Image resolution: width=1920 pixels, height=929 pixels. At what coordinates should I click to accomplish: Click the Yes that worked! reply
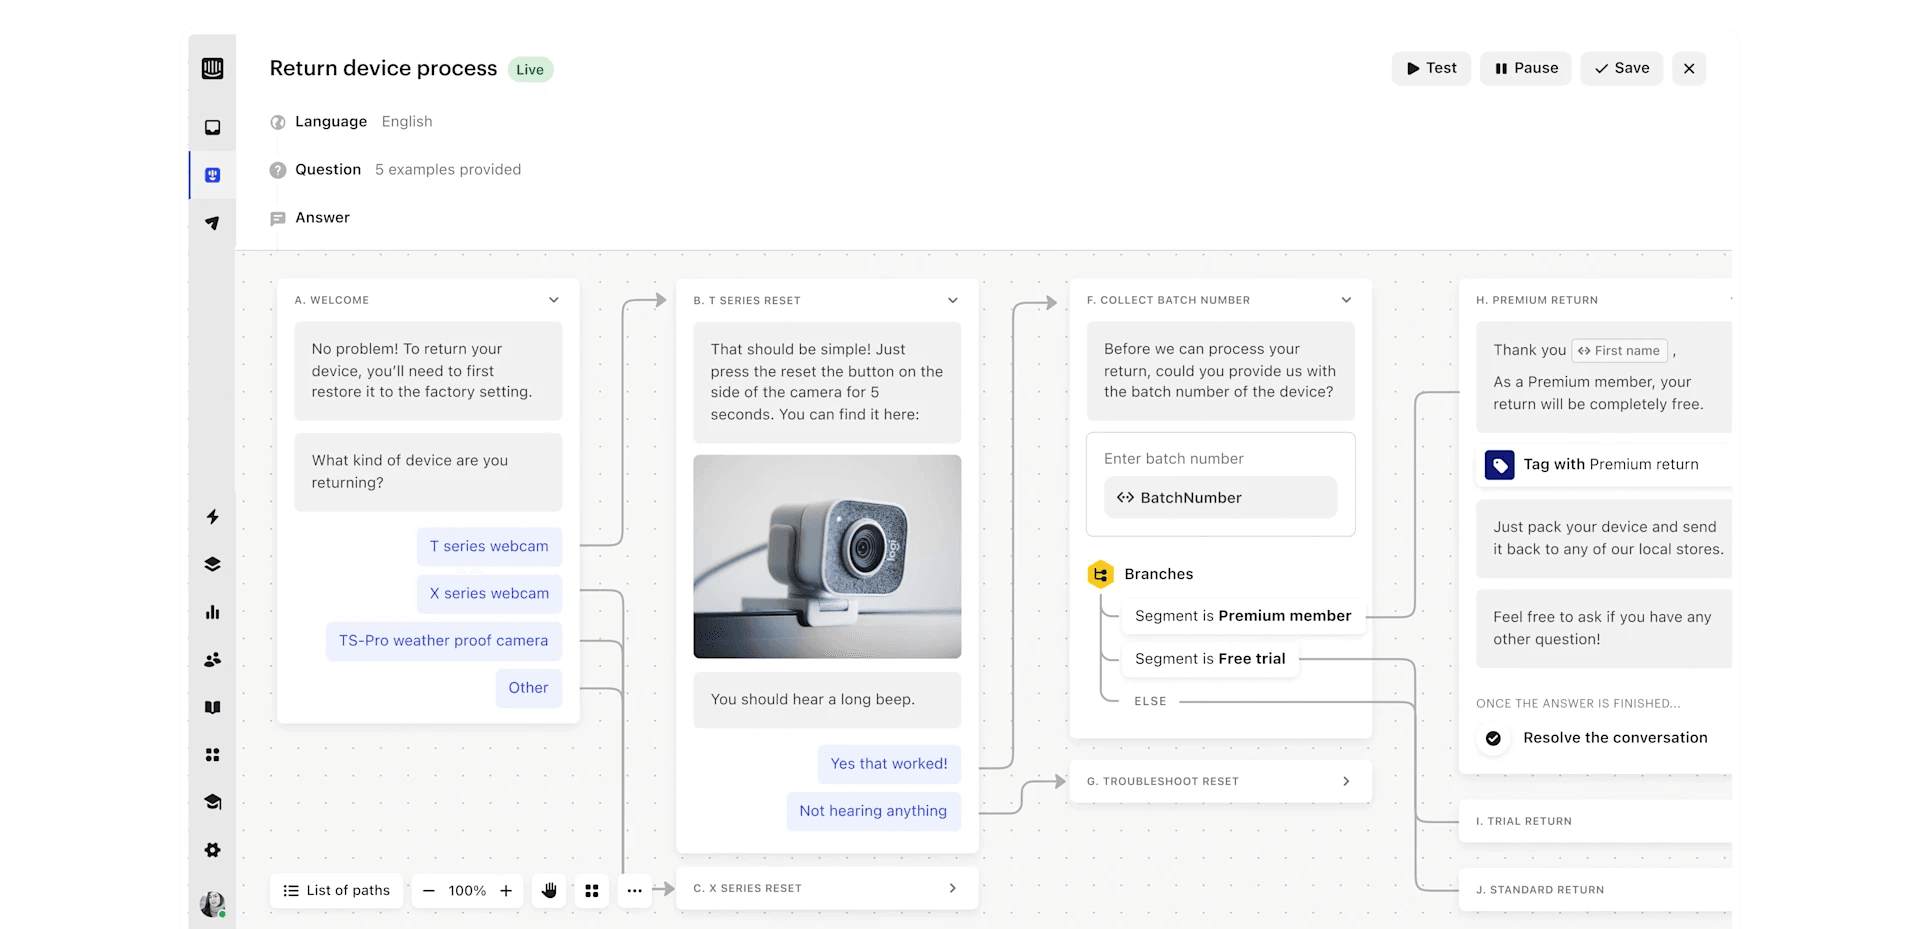tap(889, 764)
